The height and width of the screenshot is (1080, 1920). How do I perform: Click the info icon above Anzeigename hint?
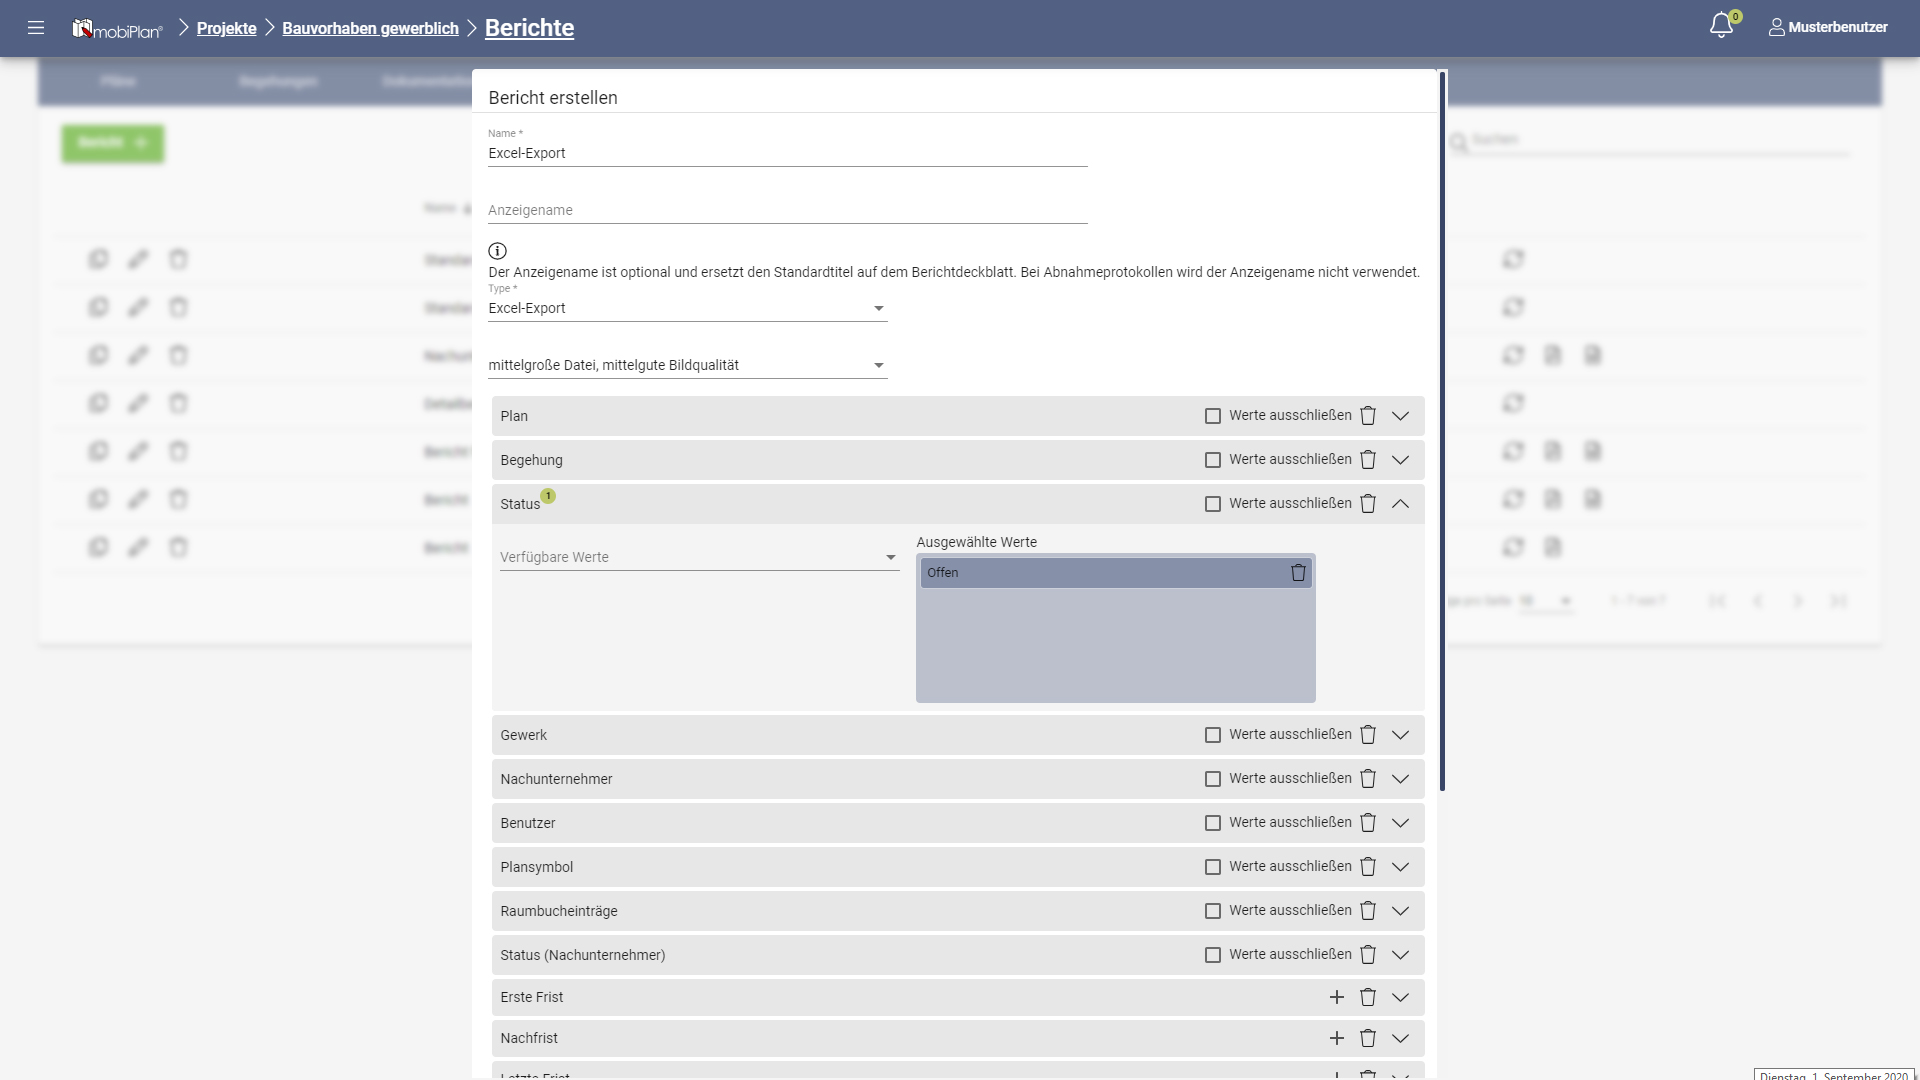point(497,251)
